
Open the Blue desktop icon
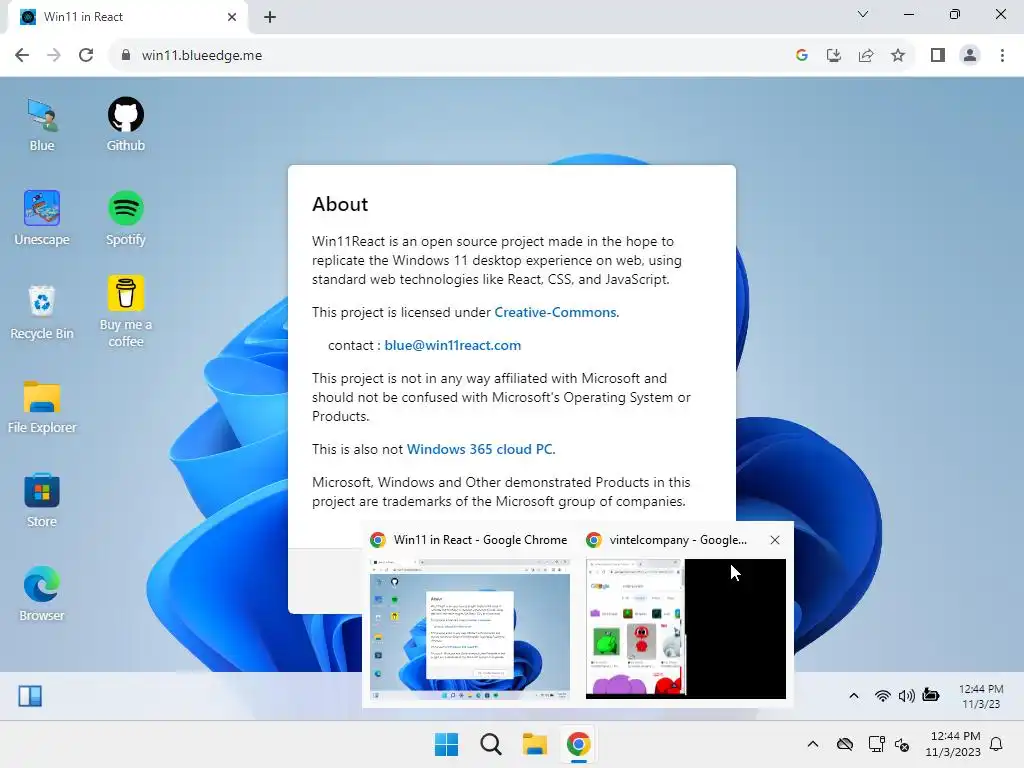(x=42, y=125)
